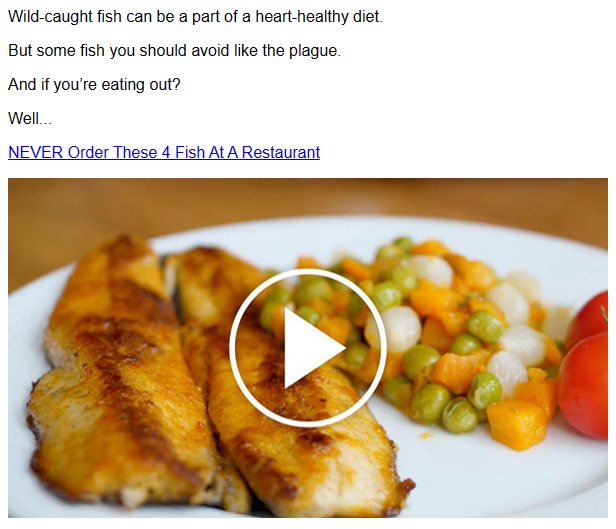Viewport: 616px width, 529px height.
Task: Click the empty white plate area, bottom right
Action: [511, 483]
